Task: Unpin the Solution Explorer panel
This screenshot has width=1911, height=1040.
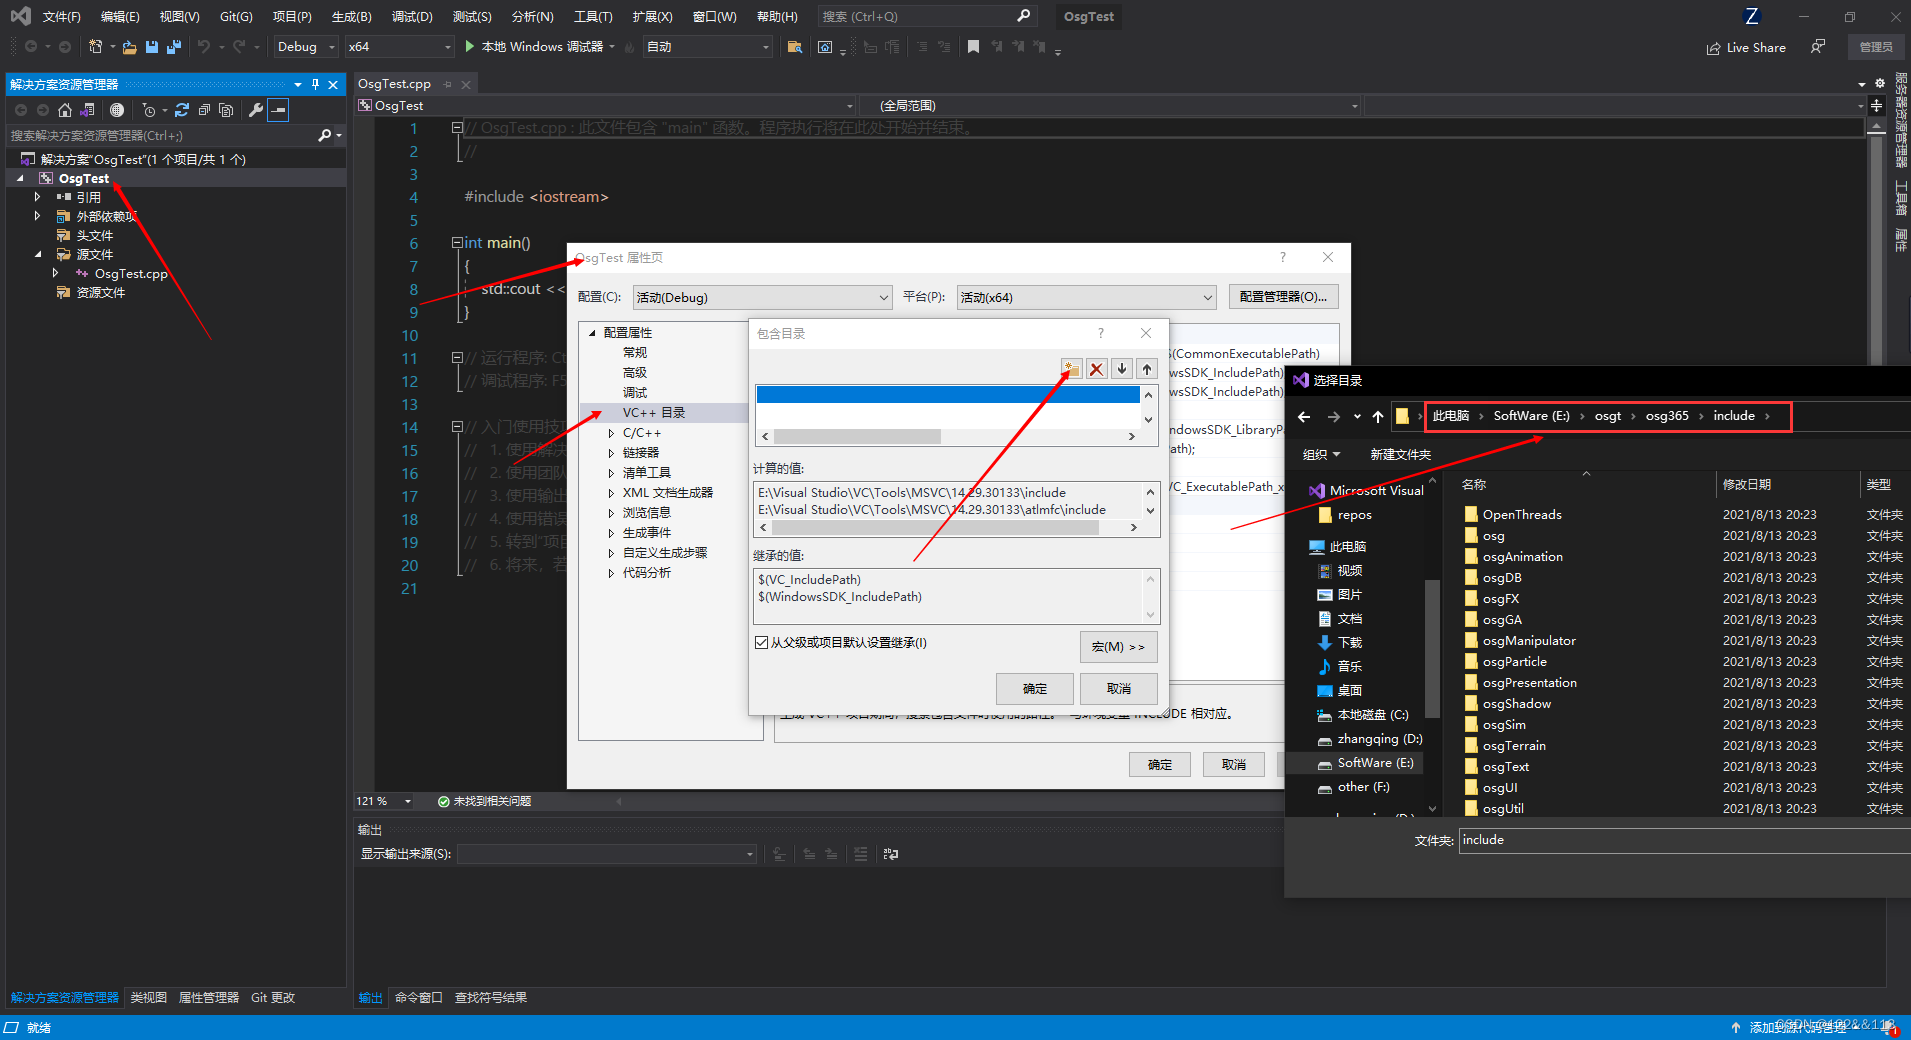Action: (314, 84)
